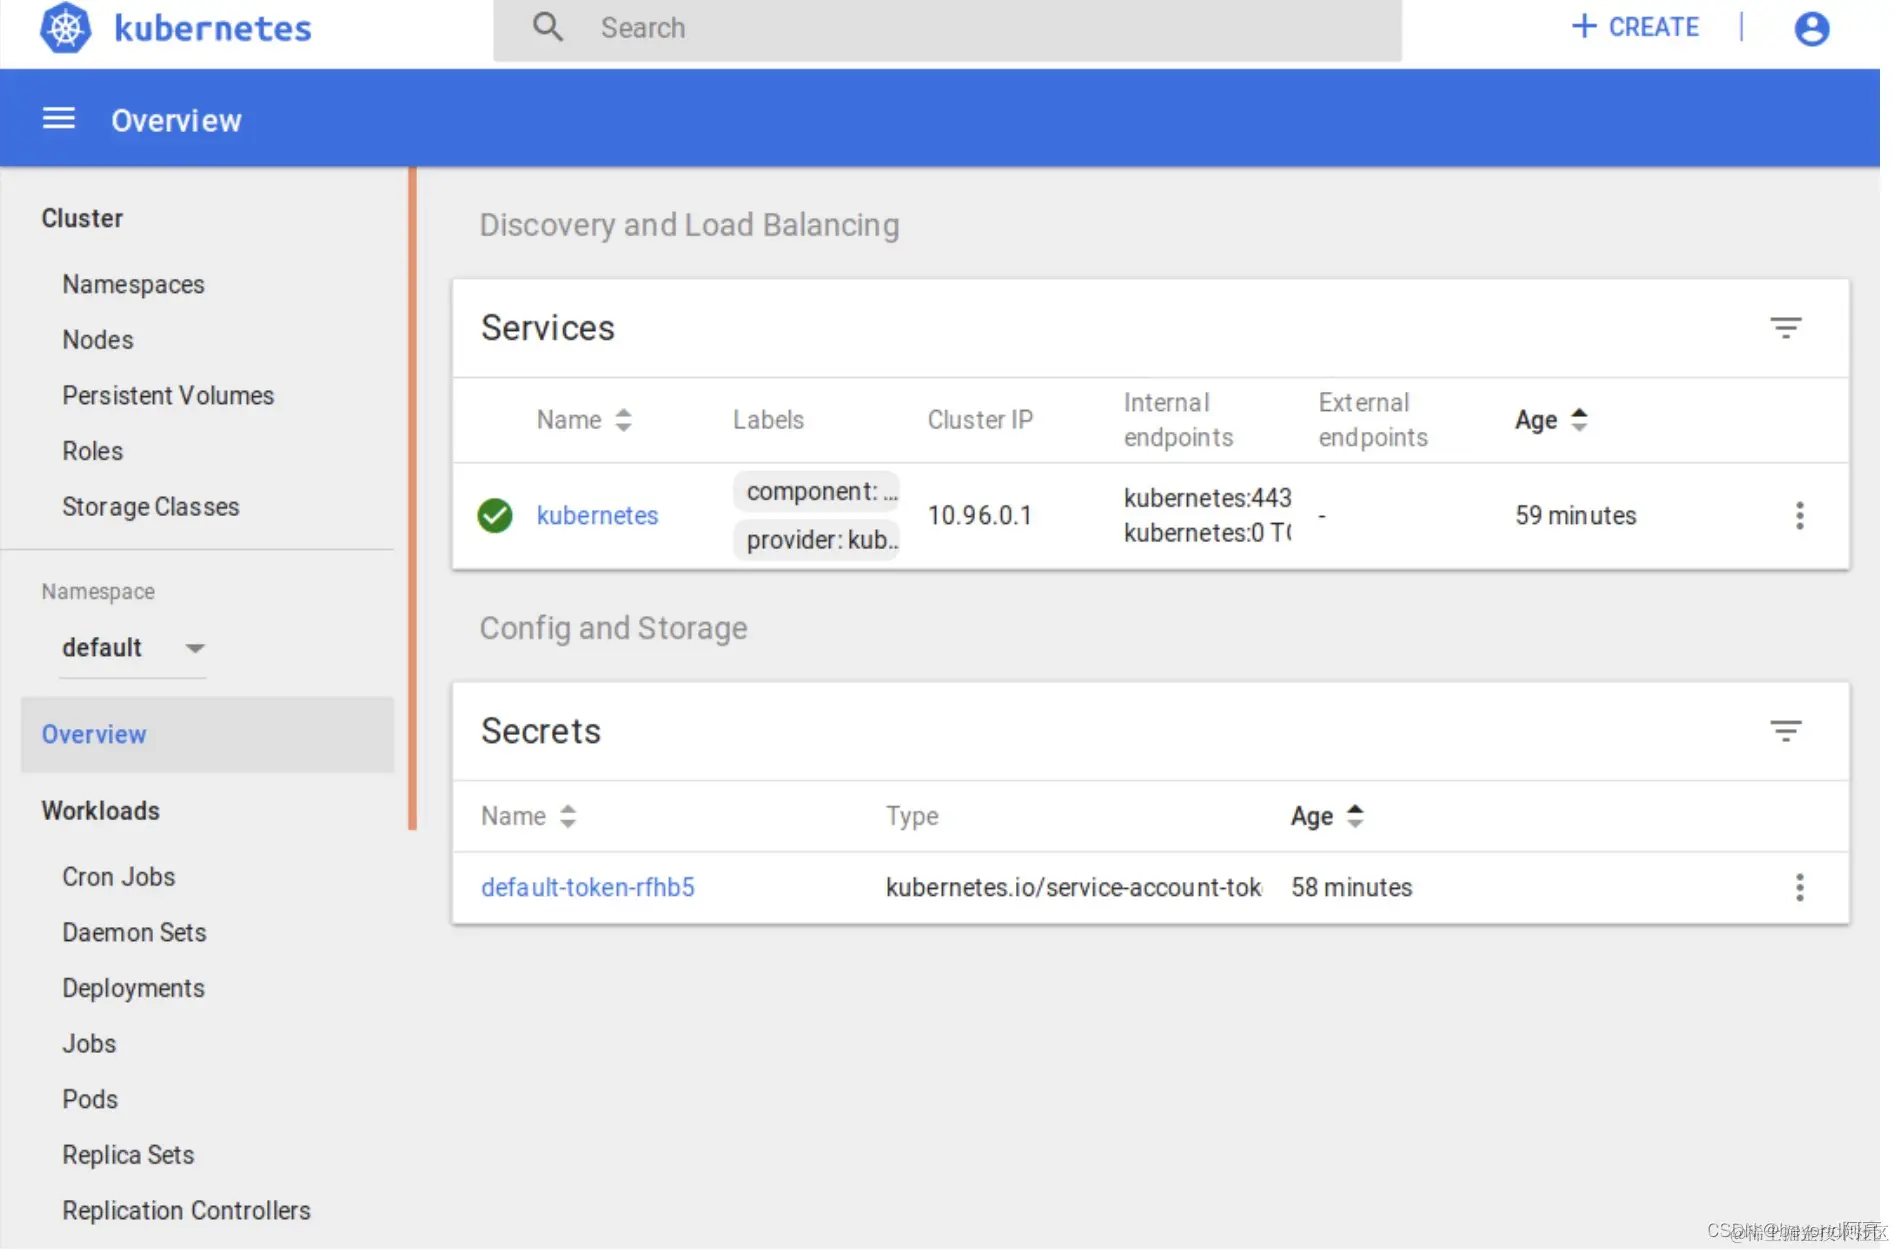The height and width of the screenshot is (1250, 1896).
Task: Click the Secrets card title
Action: point(541,731)
